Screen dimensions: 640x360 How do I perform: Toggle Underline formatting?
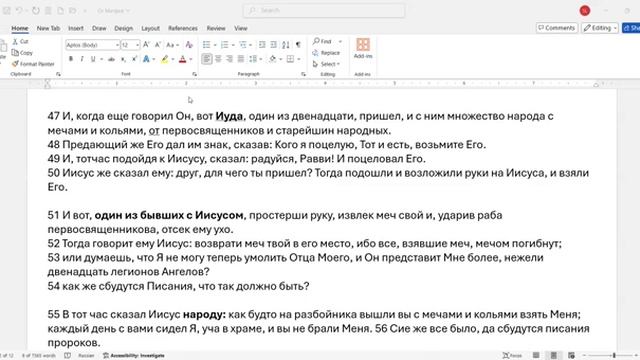pos(93,59)
